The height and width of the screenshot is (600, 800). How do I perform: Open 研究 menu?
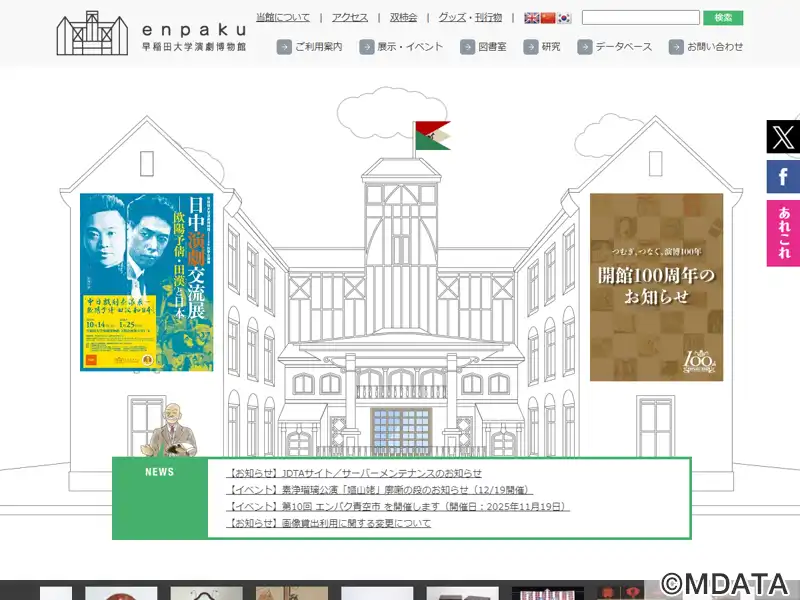point(551,47)
